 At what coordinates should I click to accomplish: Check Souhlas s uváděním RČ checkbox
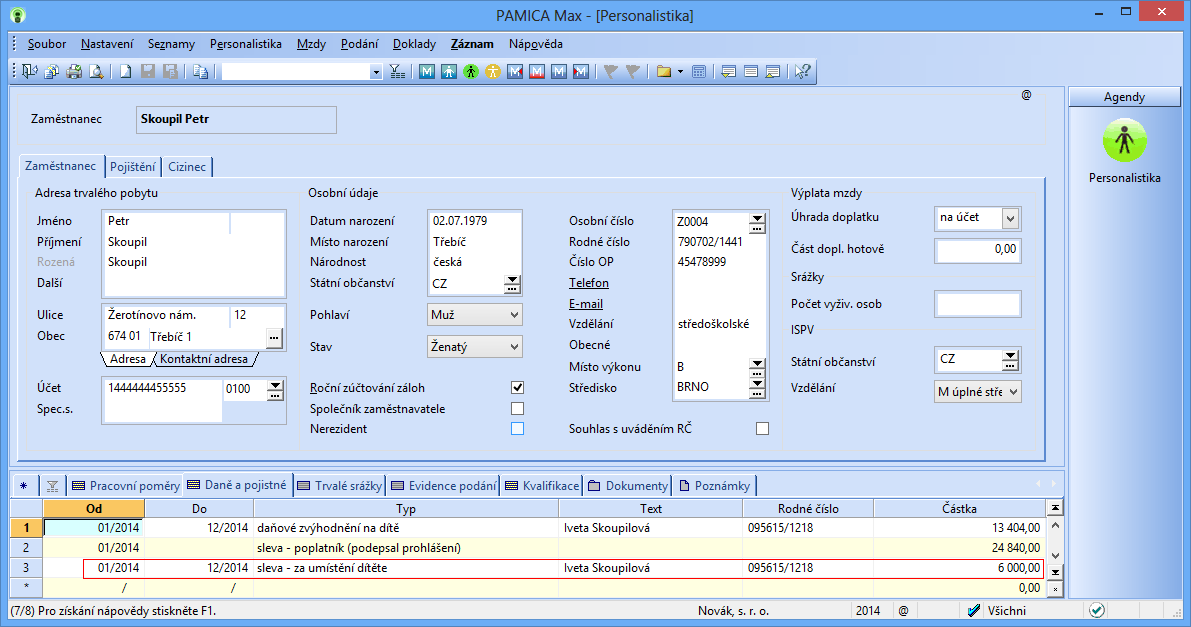click(763, 429)
